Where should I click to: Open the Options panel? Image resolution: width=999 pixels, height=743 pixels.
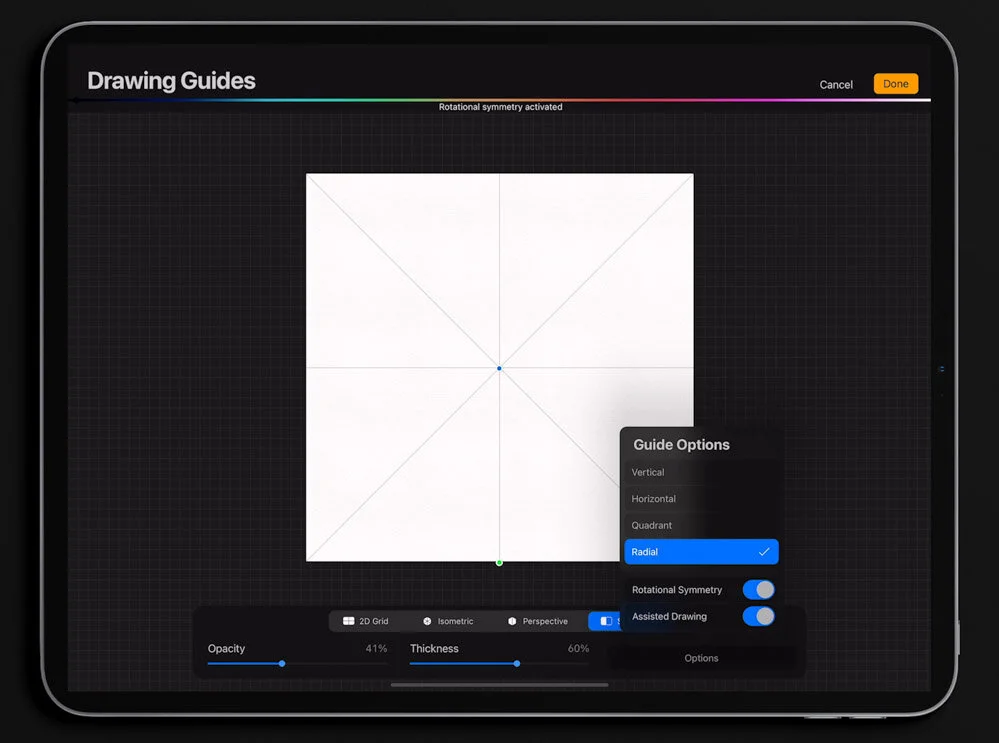click(x=701, y=658)
